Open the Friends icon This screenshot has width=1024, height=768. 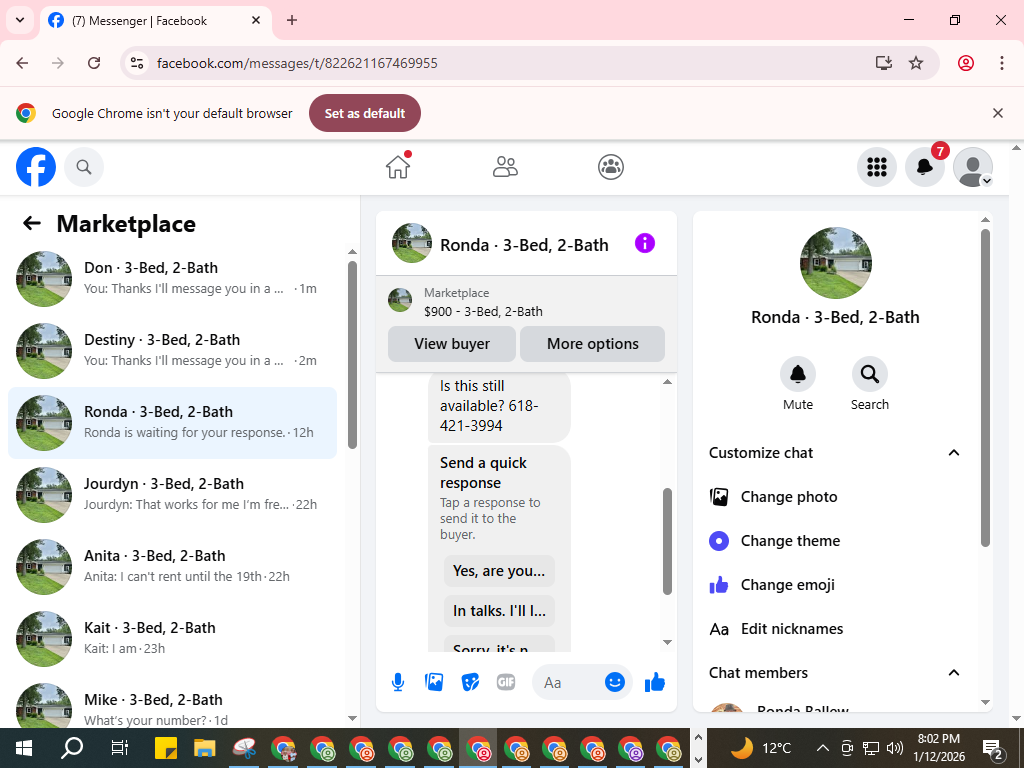point(505,167)
